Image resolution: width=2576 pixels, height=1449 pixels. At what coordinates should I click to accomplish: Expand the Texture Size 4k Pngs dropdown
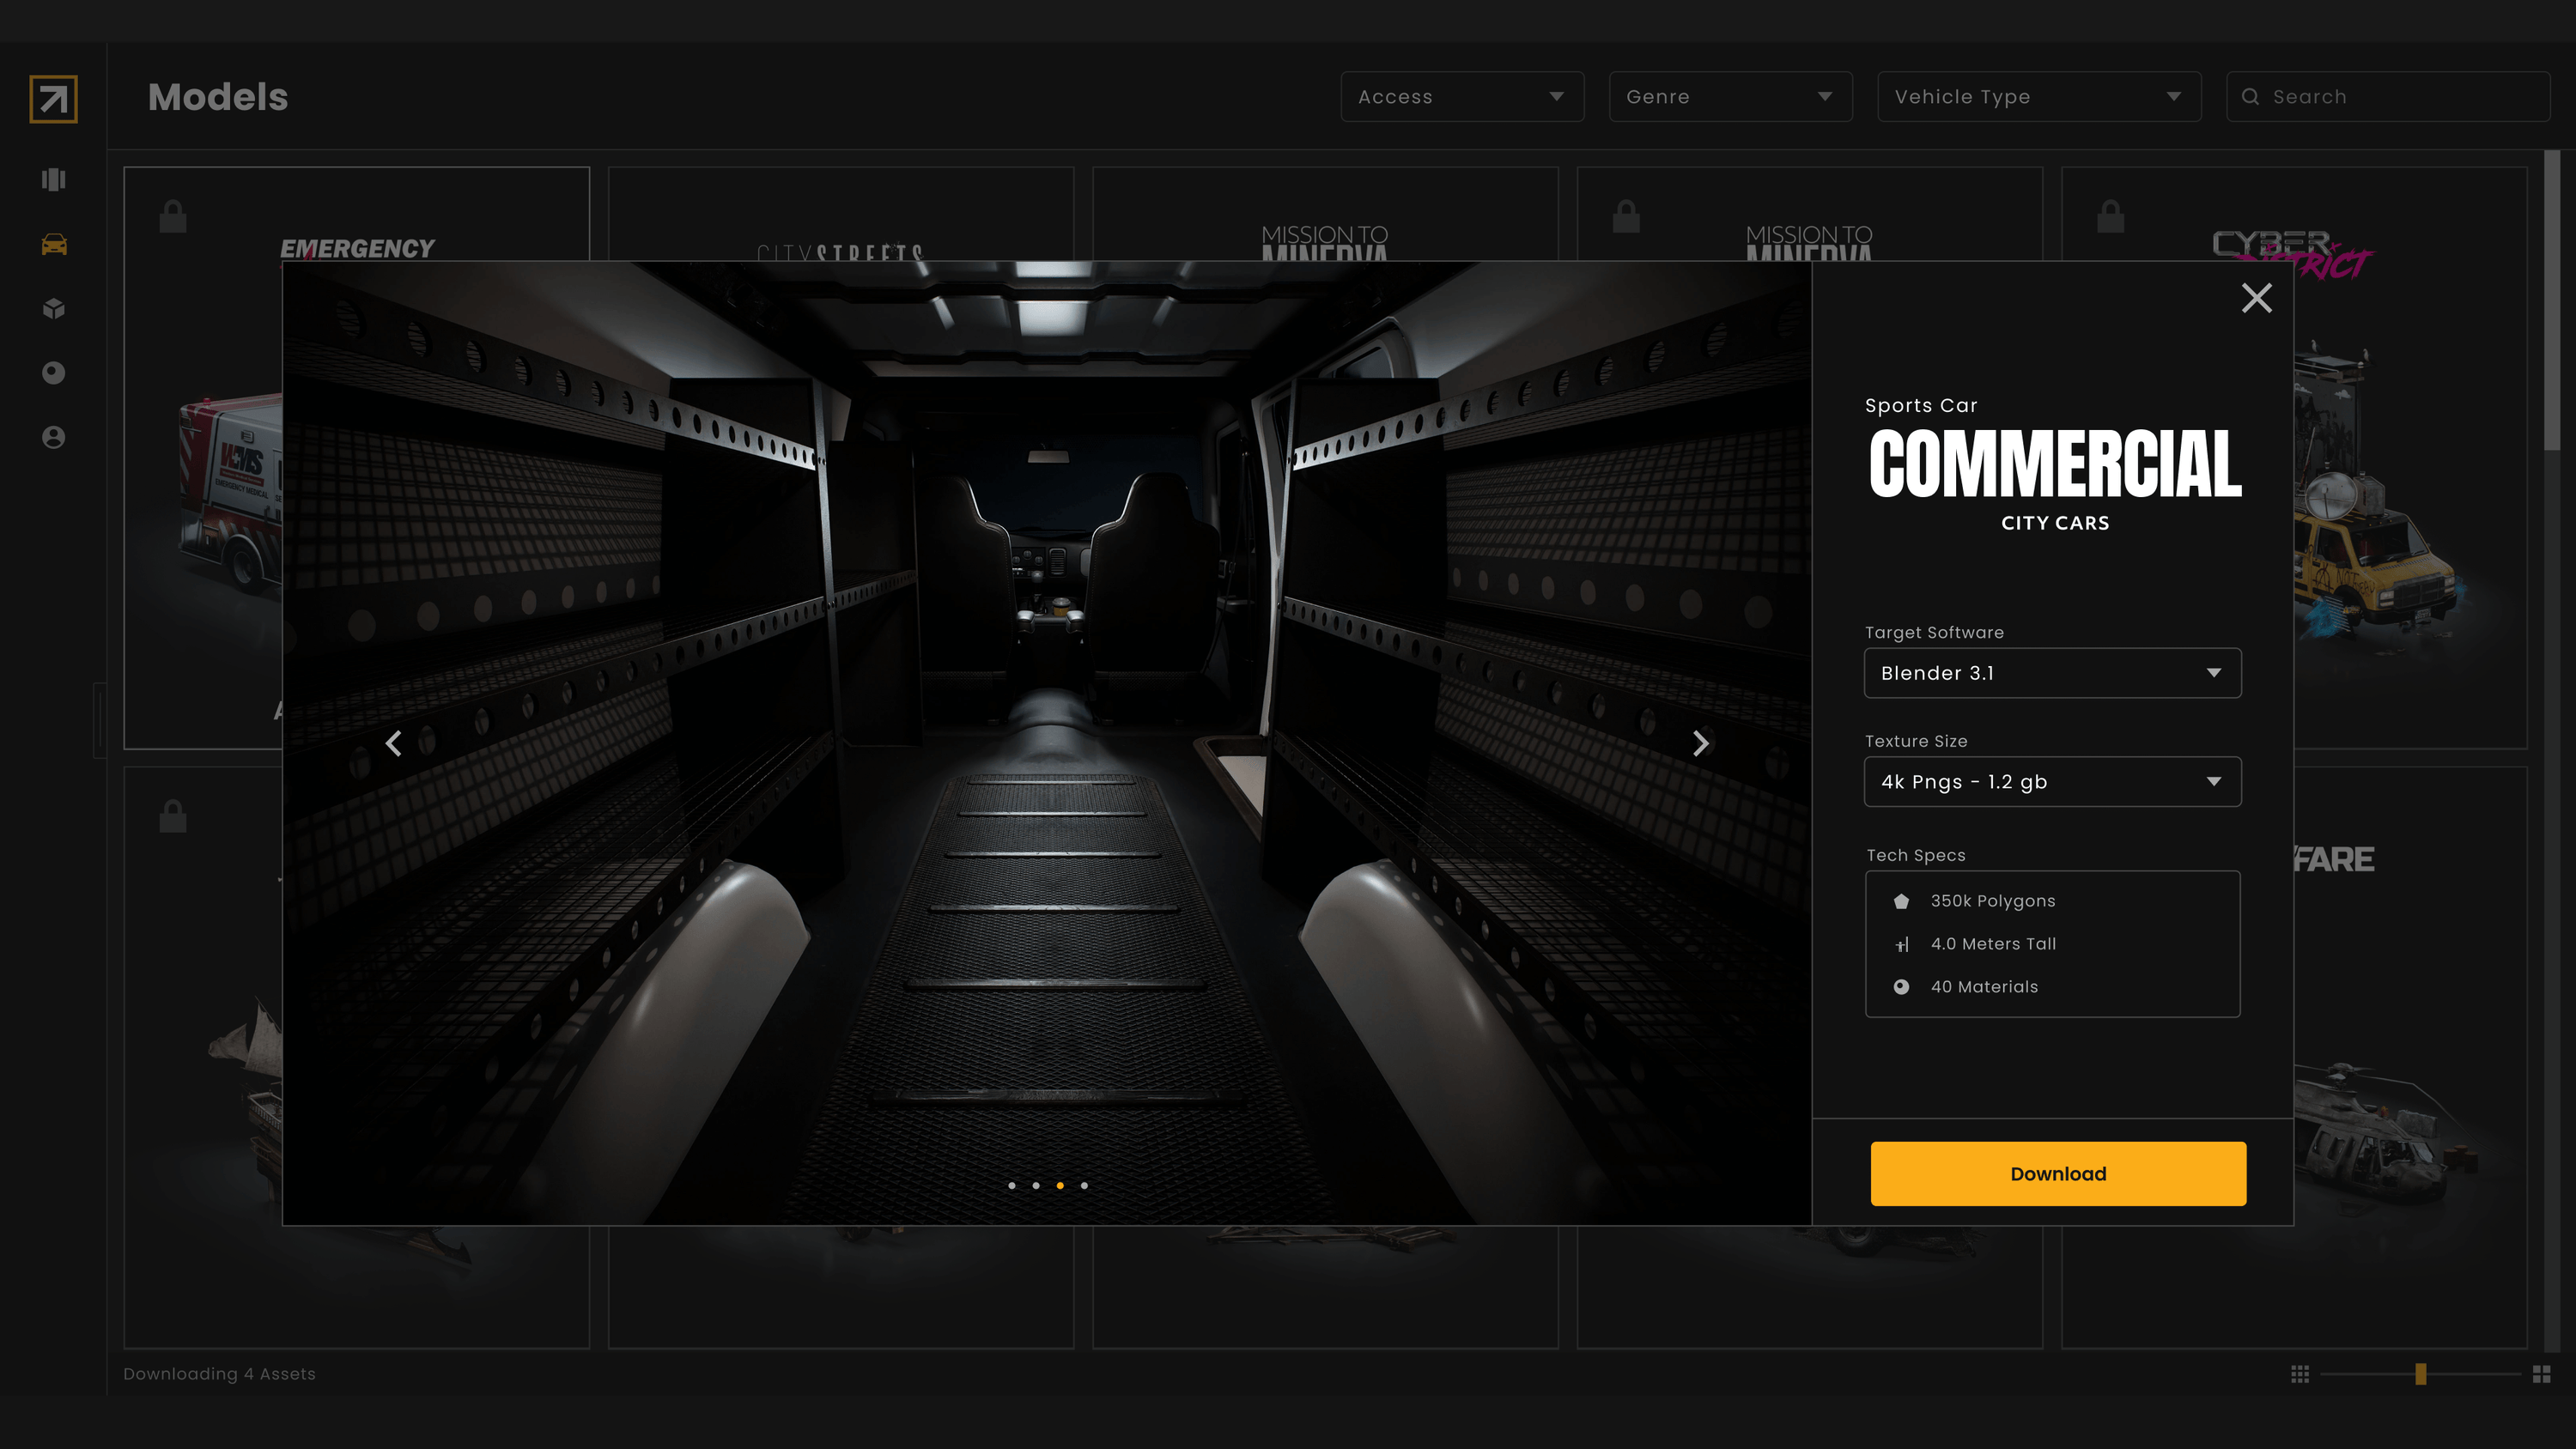[2052, 782]
